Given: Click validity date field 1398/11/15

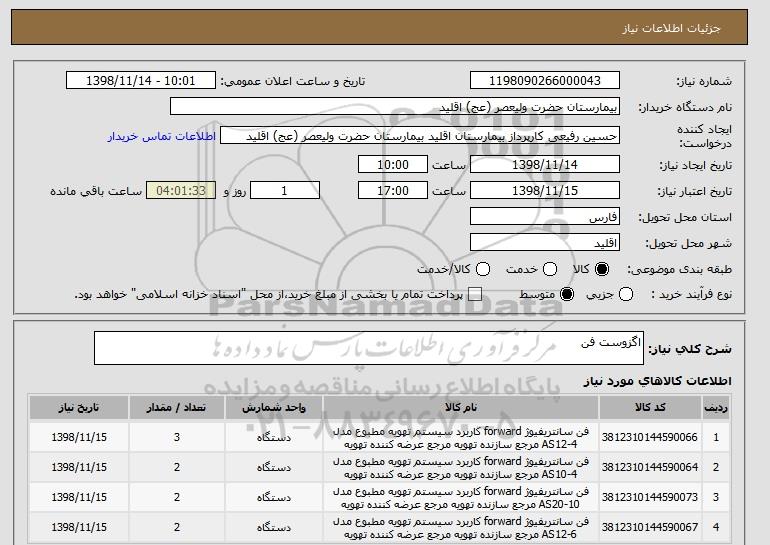Looking at the screenshot, I should point(545,191).
